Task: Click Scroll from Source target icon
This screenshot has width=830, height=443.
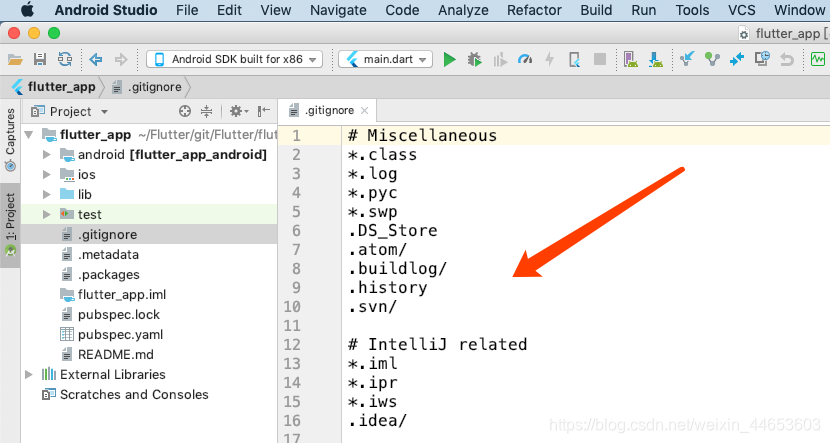Action: point(185,111)
